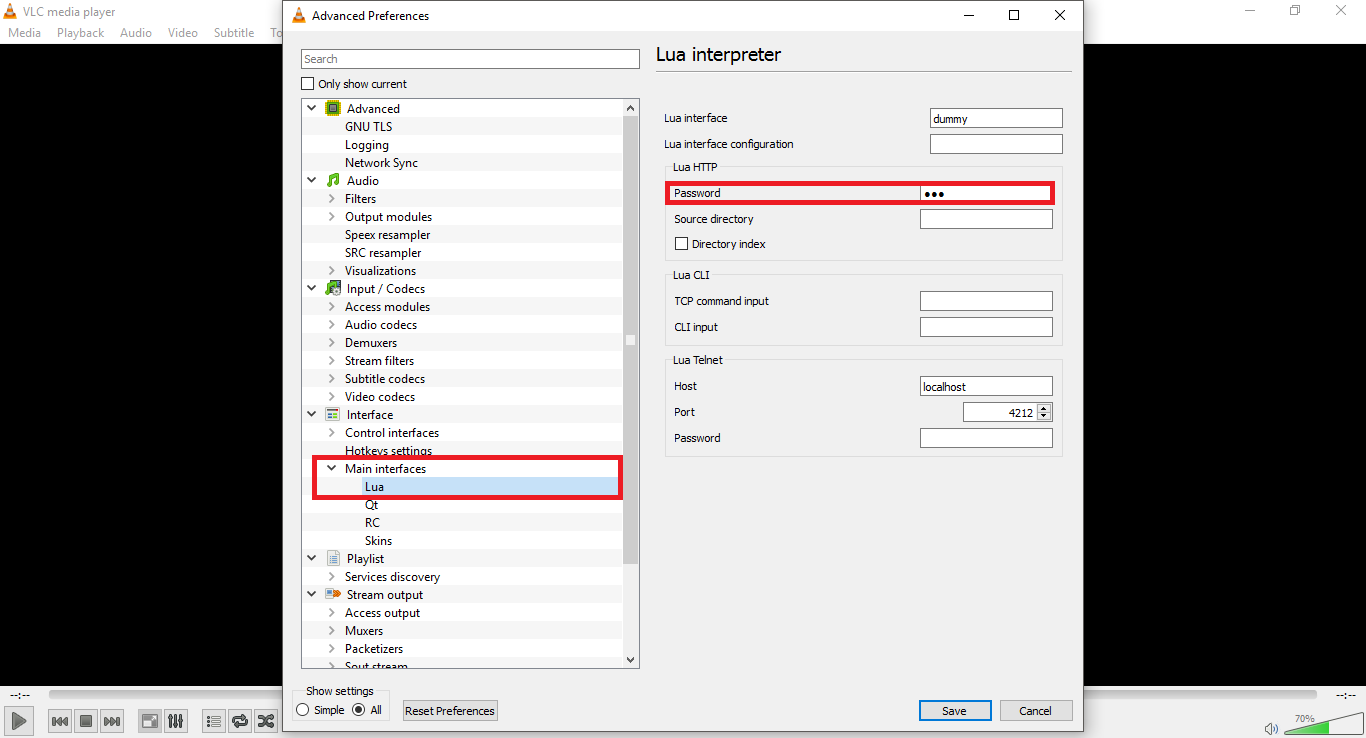Select the Audio category music-note icon
The image size is (1366, 738).
coord(333,180)
